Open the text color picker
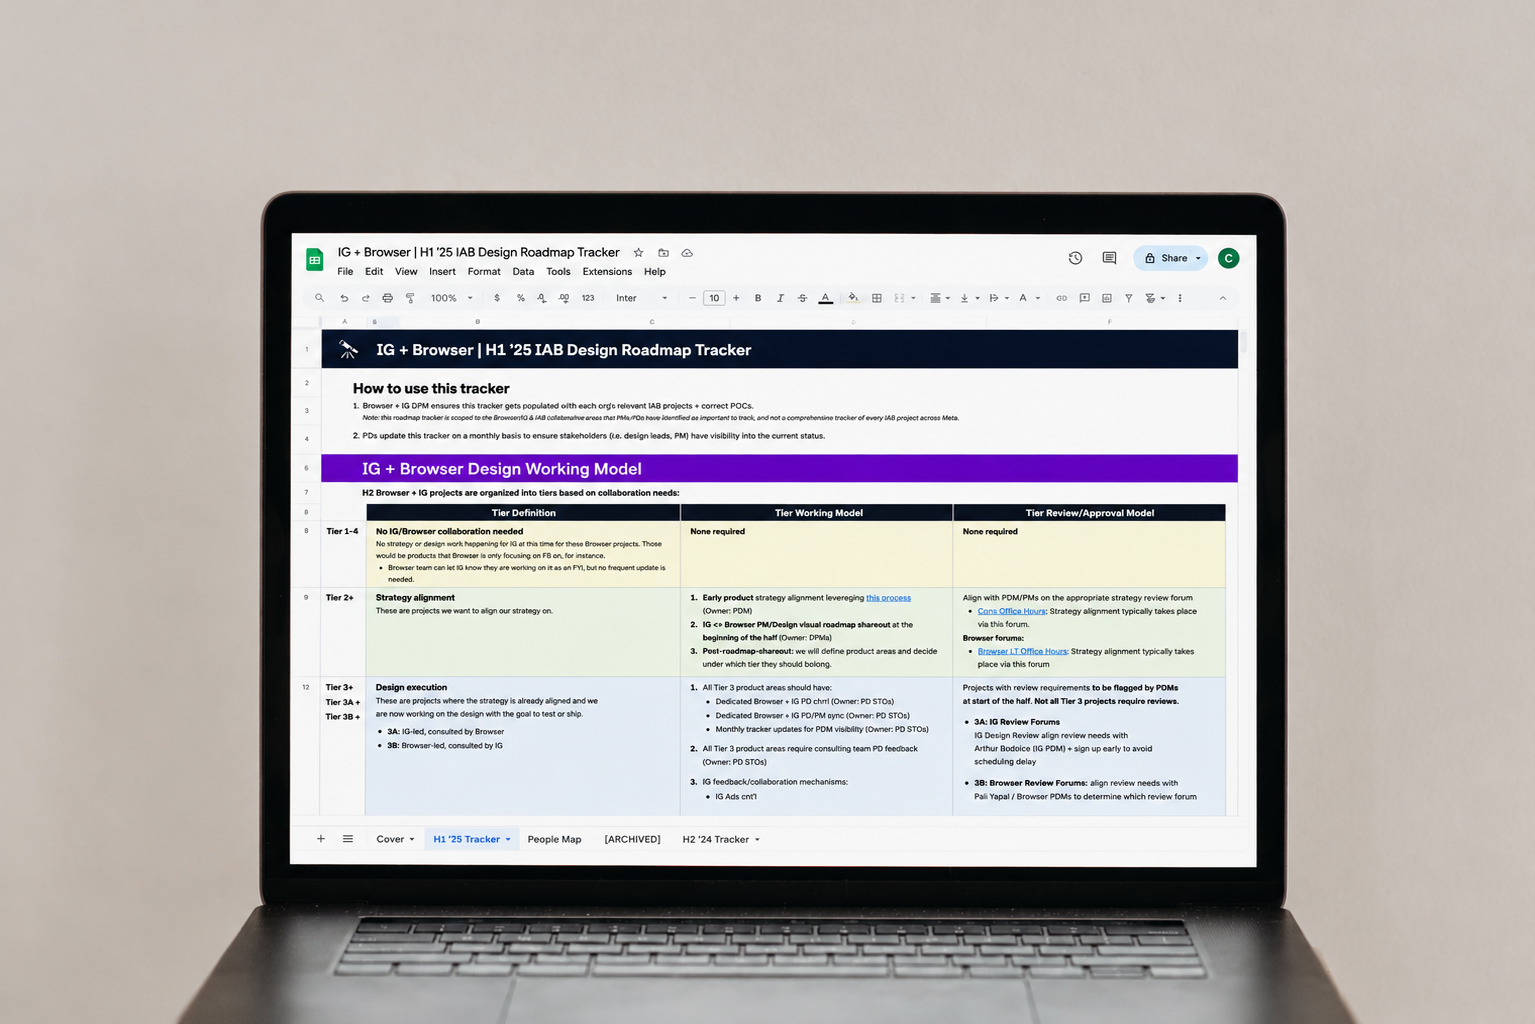 point(825,298)
